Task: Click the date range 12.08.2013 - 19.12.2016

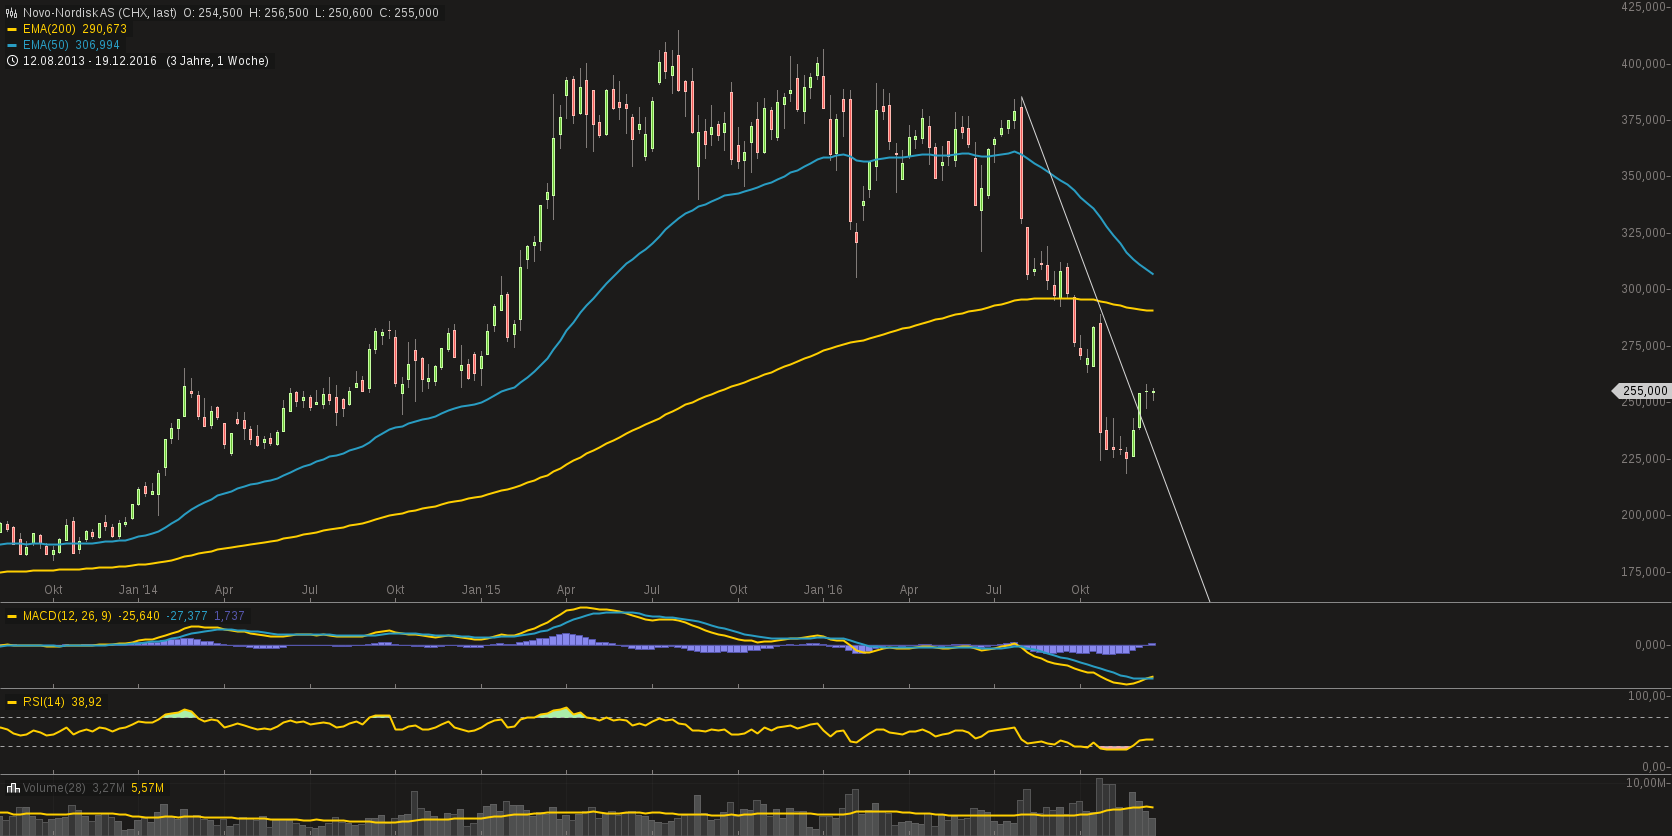Action: 90,61
